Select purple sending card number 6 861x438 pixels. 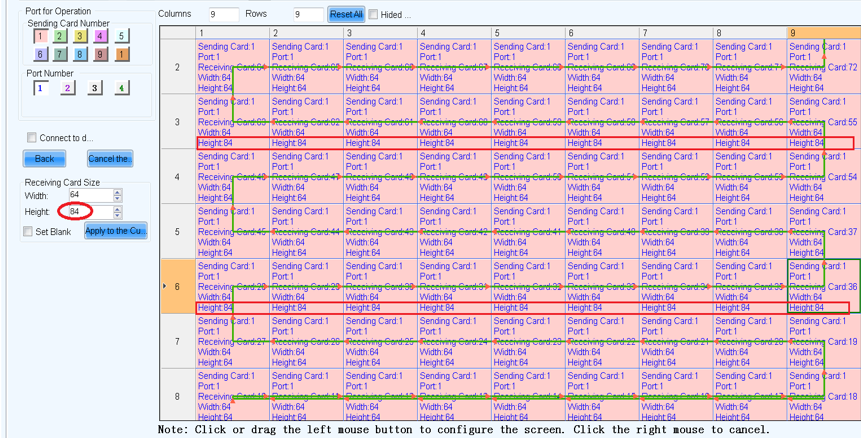point(40,55)
